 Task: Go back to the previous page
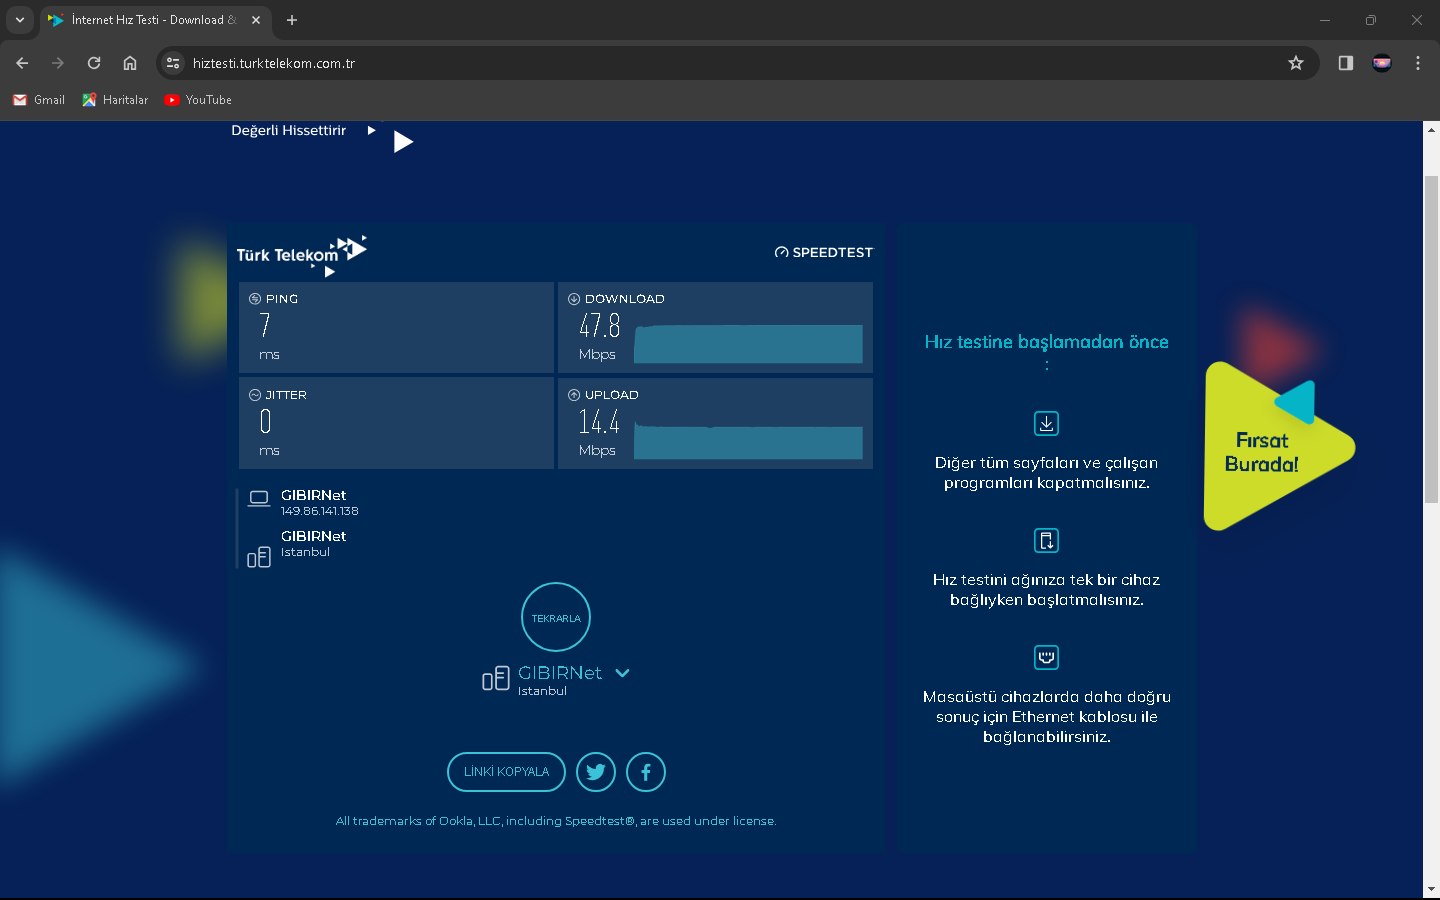22,63
